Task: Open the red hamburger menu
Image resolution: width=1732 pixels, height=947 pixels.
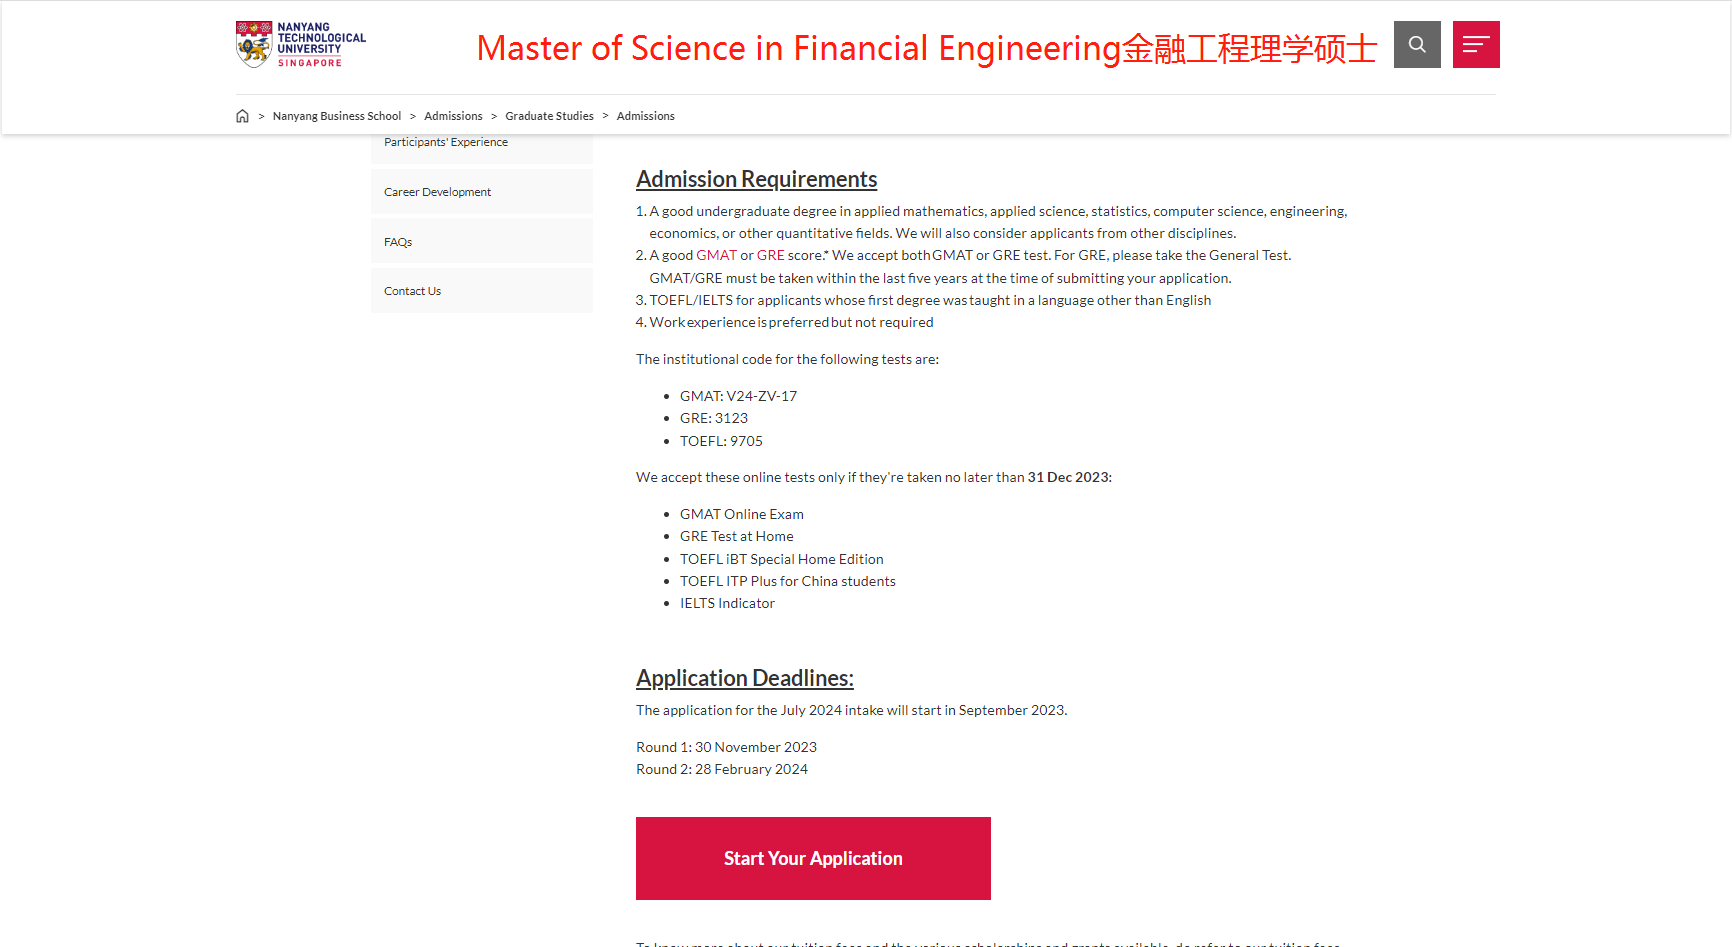Action: [1476, 44]
